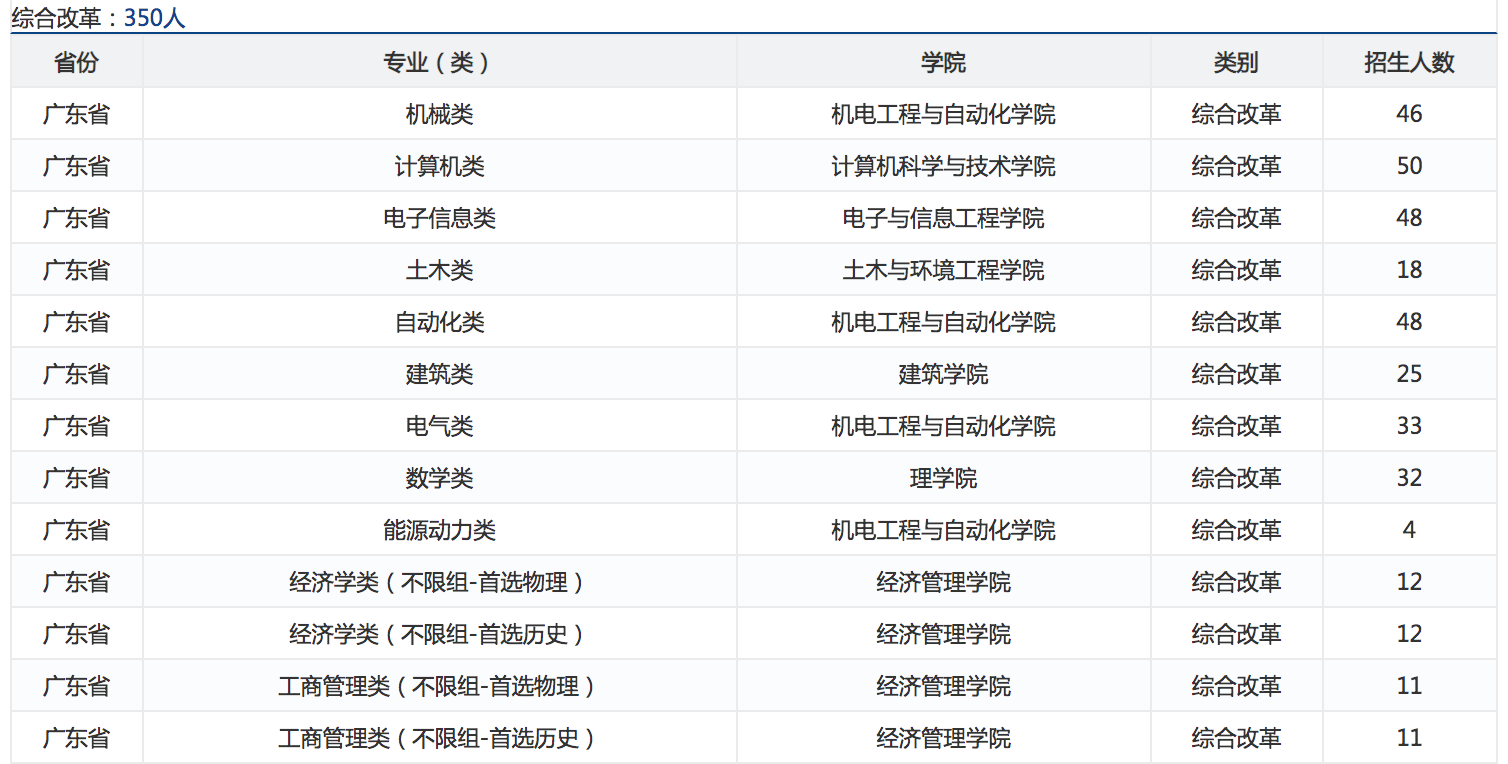Click 经济学类（不限组-首选物理） cell
Viewport: 1508px width, 764px height.
tap(439, 582)
